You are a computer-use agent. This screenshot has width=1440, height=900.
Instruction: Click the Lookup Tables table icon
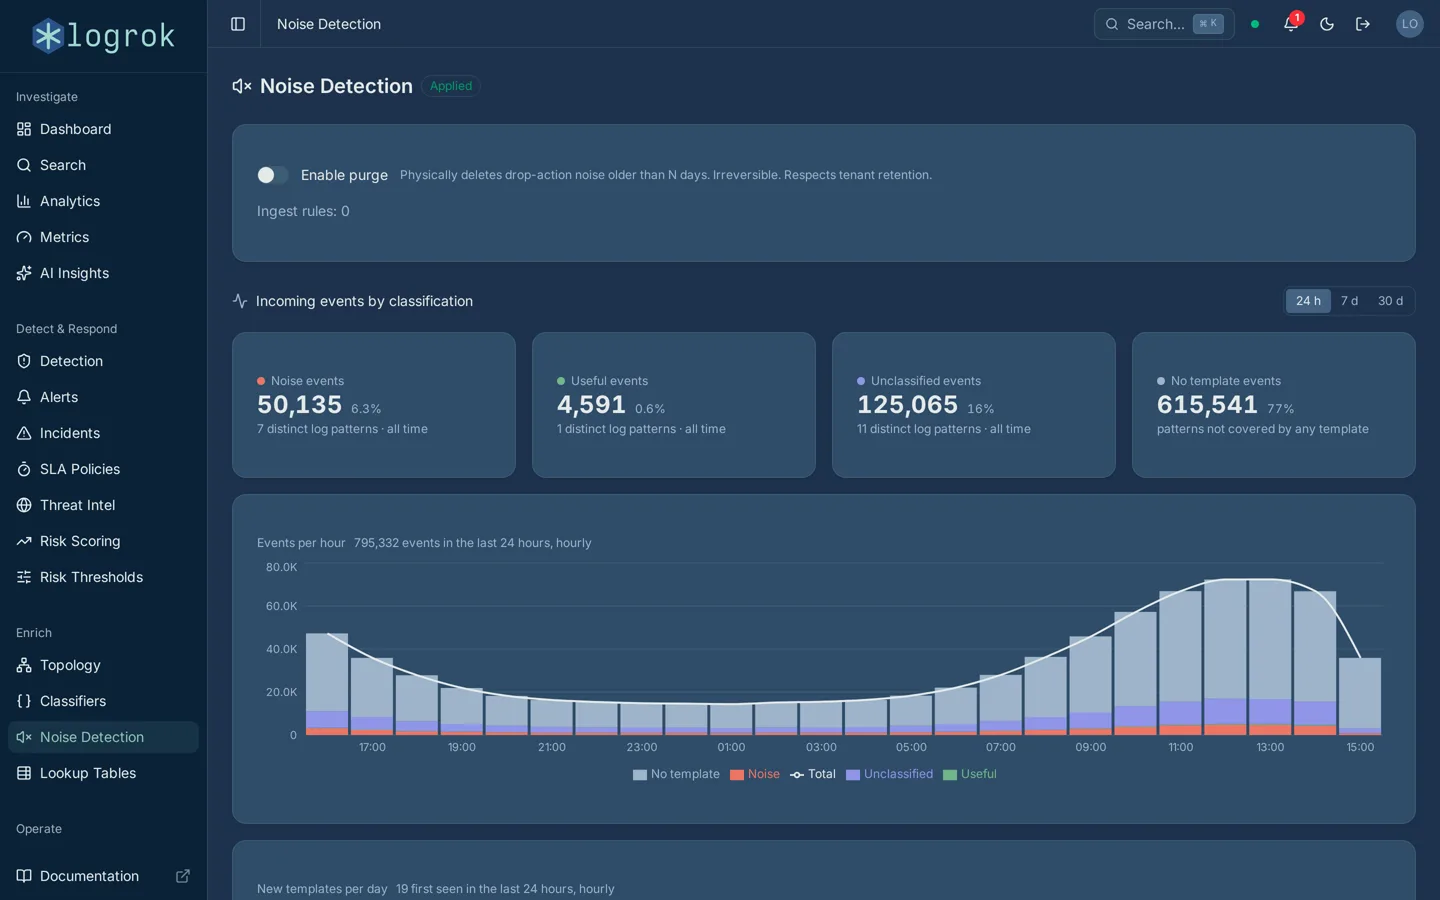24,773
